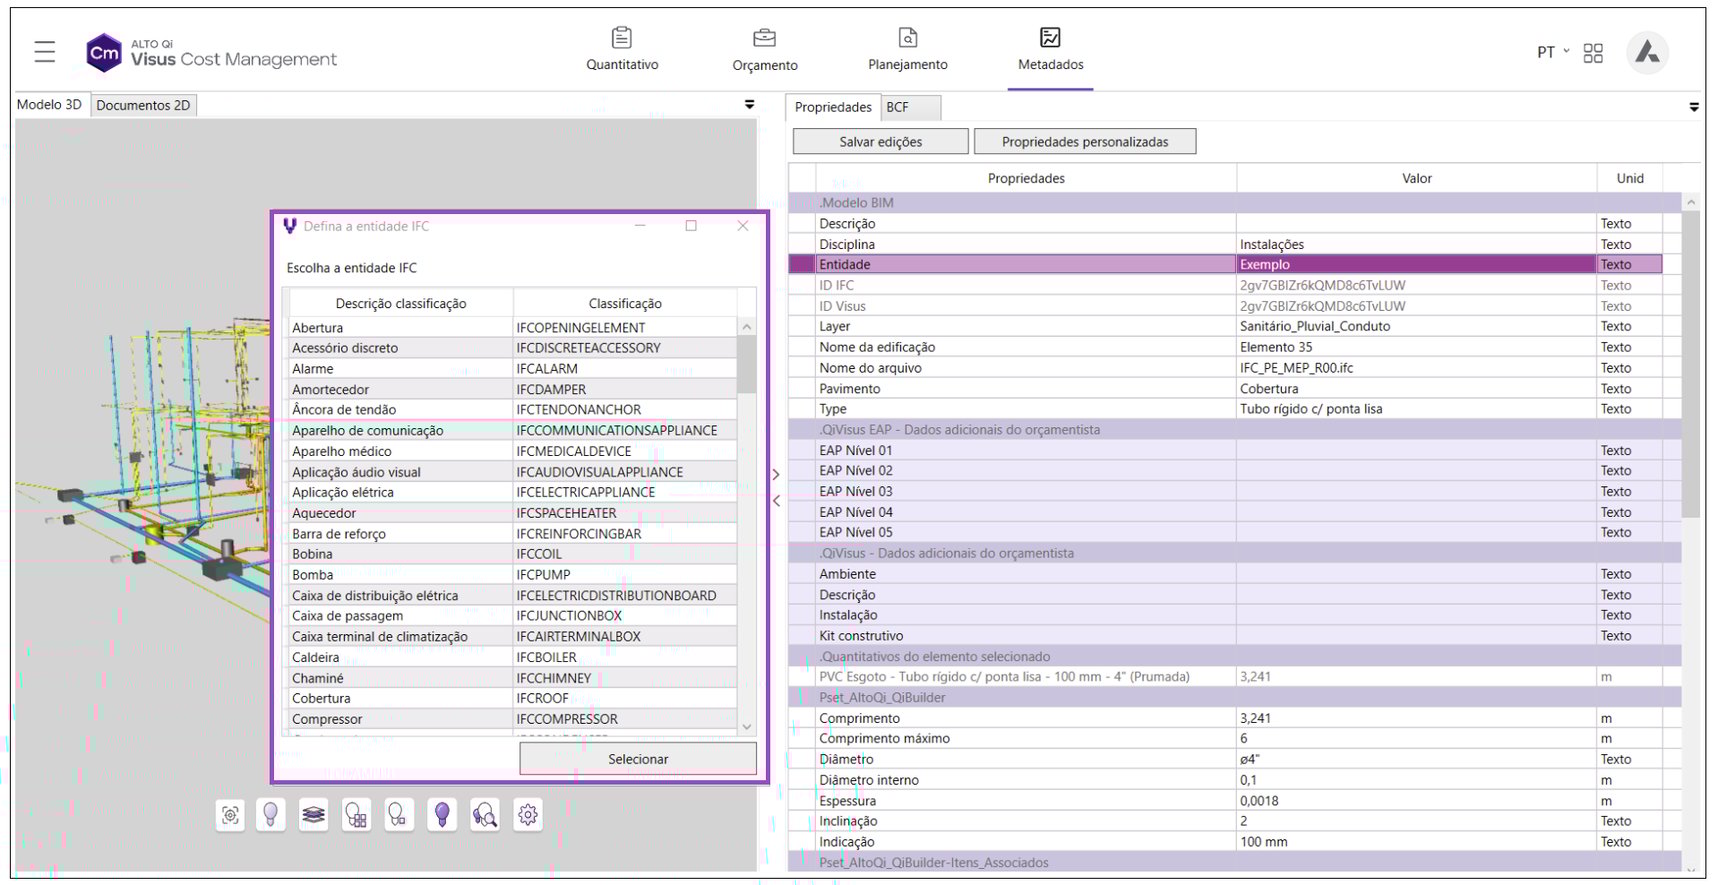Open the apps grid icon

pyautogui.click(x=1593, y=53)
